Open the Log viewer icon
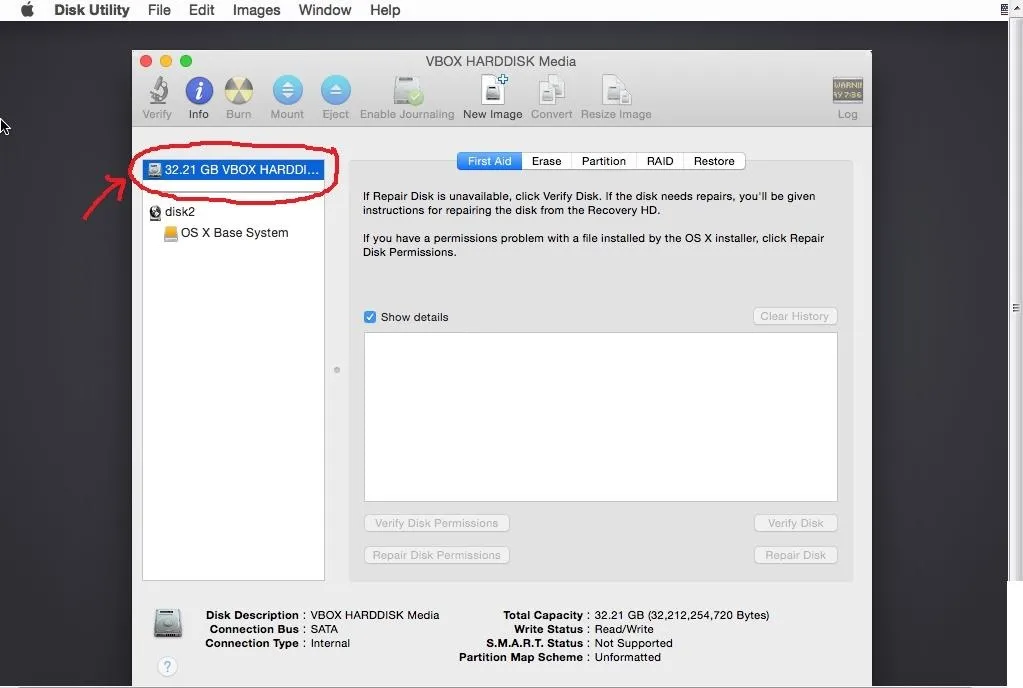The height and width of the screenshot is (688, 1023). click(847, 91)
